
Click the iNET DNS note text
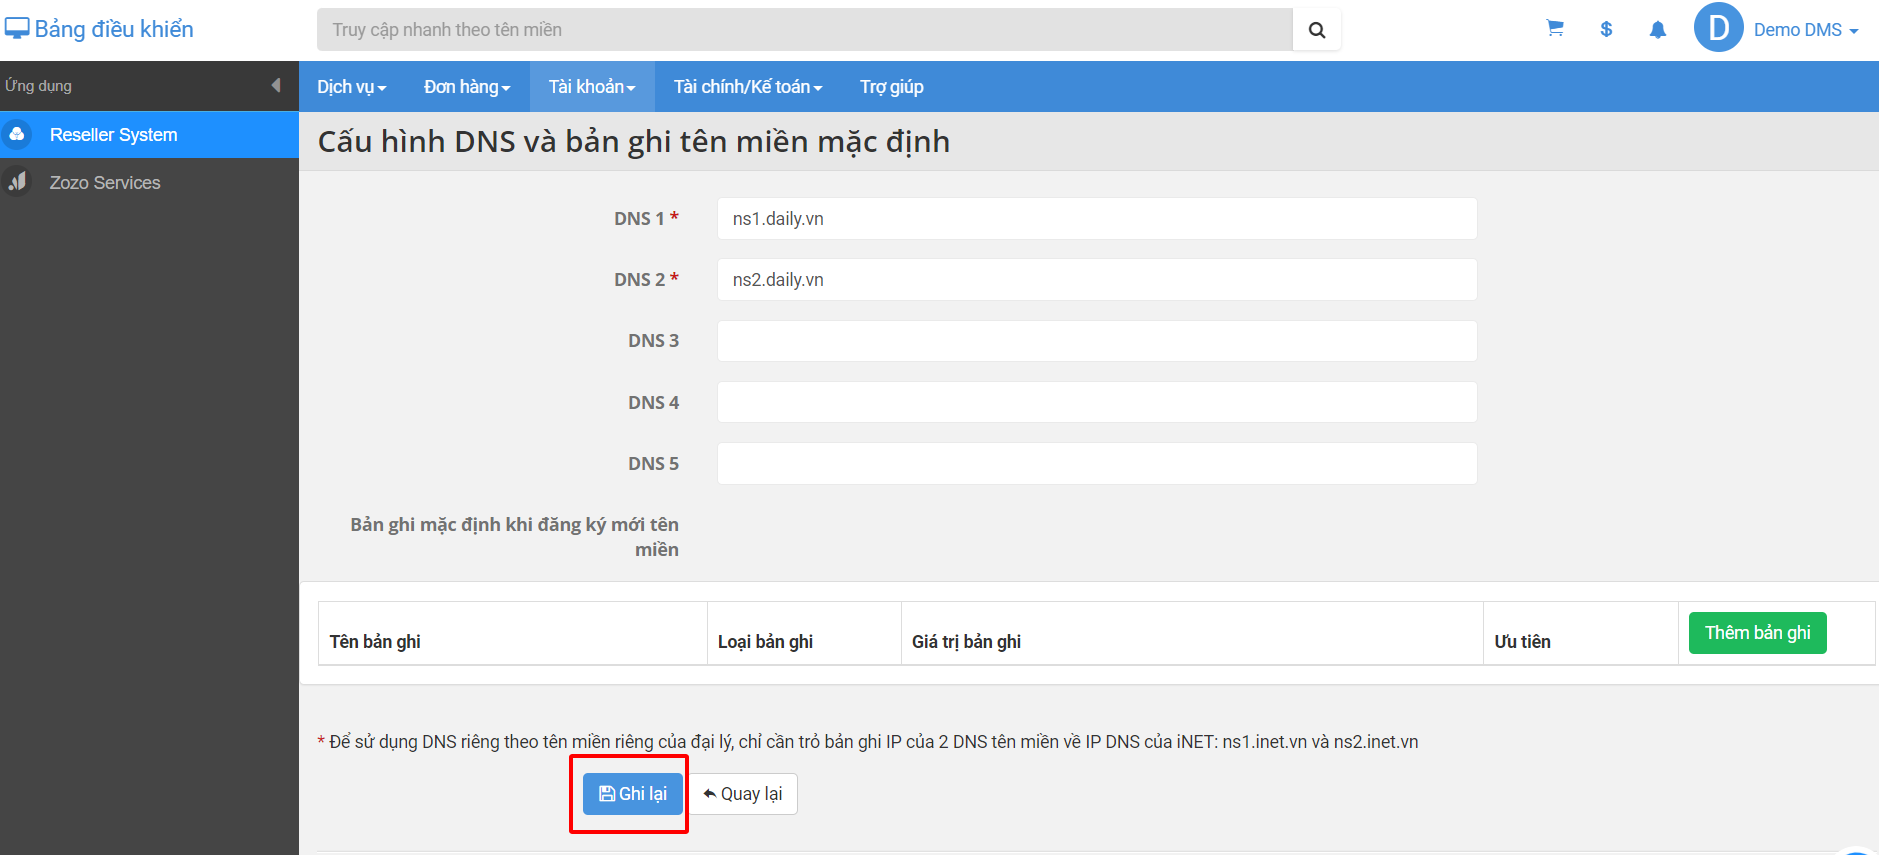pyautogui.click(x=868, y=742)
